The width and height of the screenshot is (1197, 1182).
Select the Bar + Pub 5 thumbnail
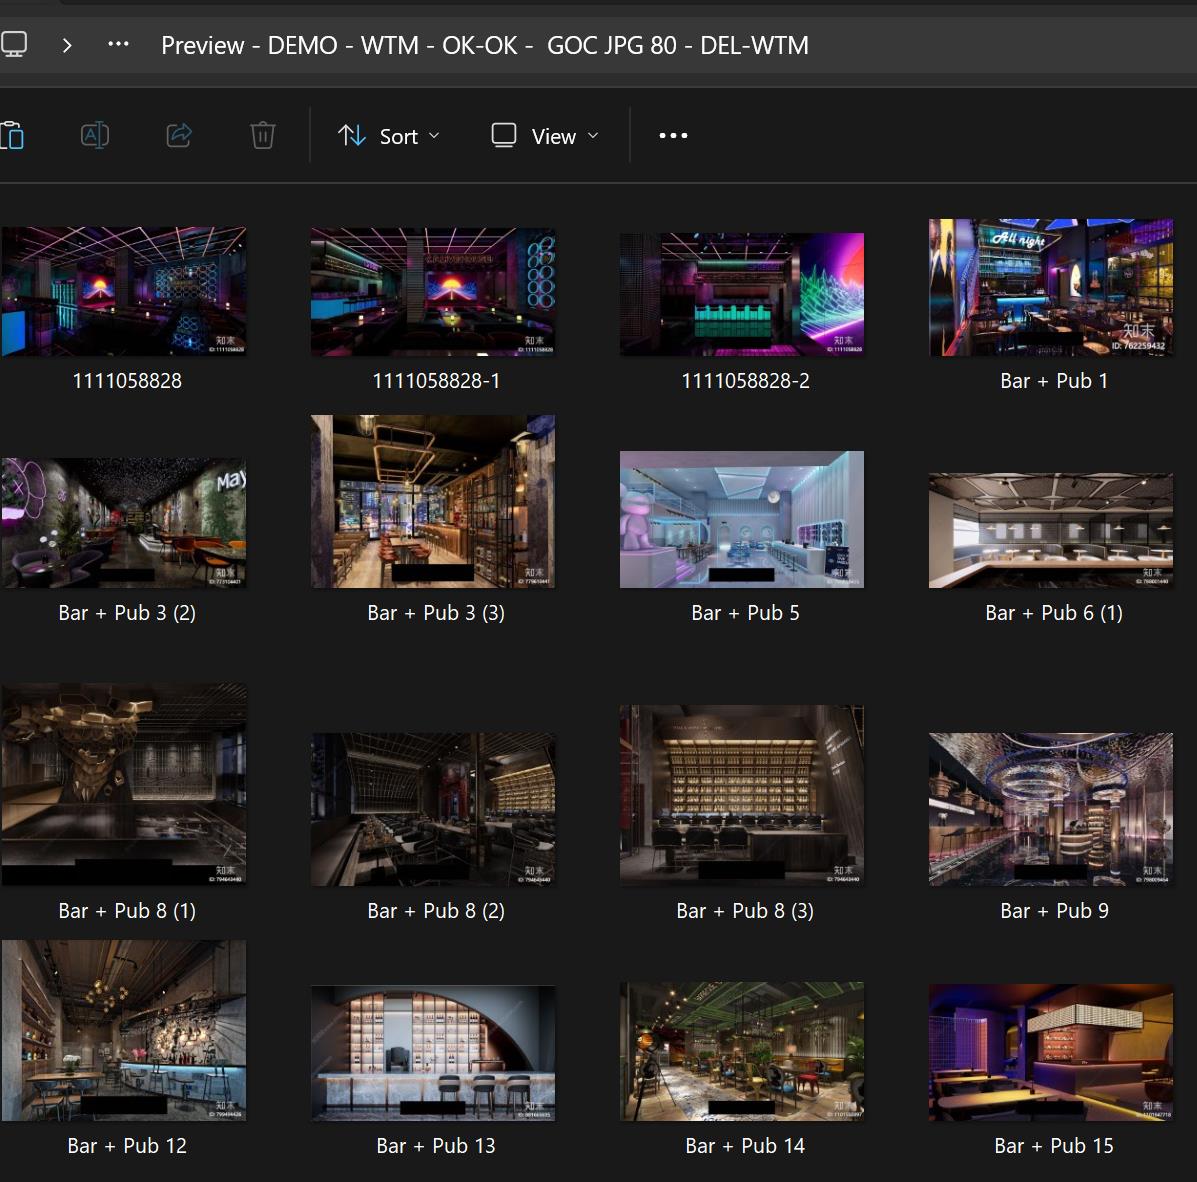pyautogui.click(x=742, y=519)
